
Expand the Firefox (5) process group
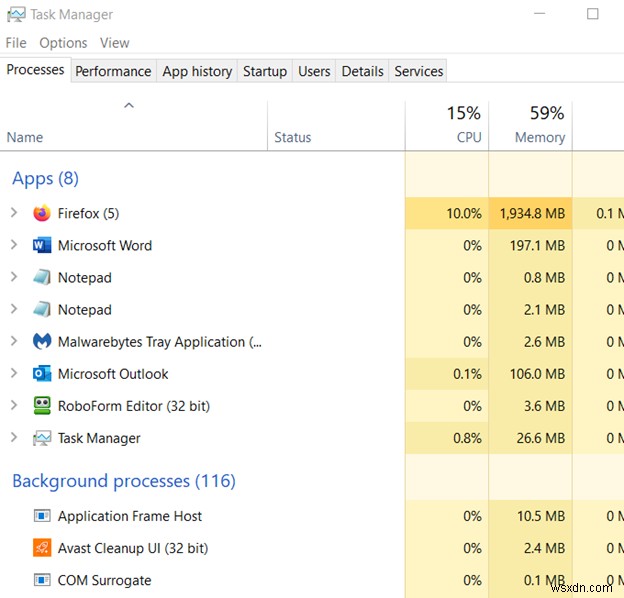pyautogui.click(x=14, y=213)
